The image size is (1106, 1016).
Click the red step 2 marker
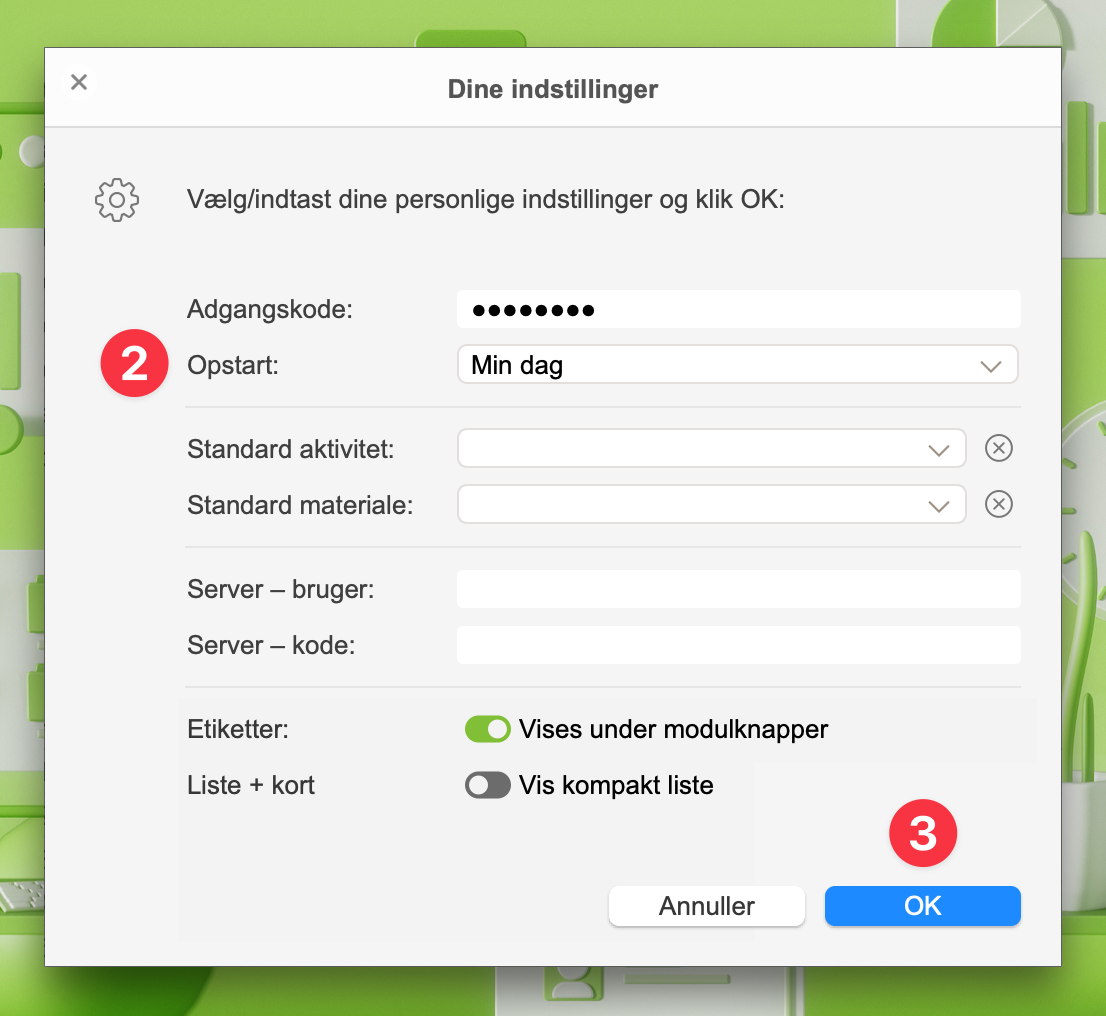click(134, 363)
